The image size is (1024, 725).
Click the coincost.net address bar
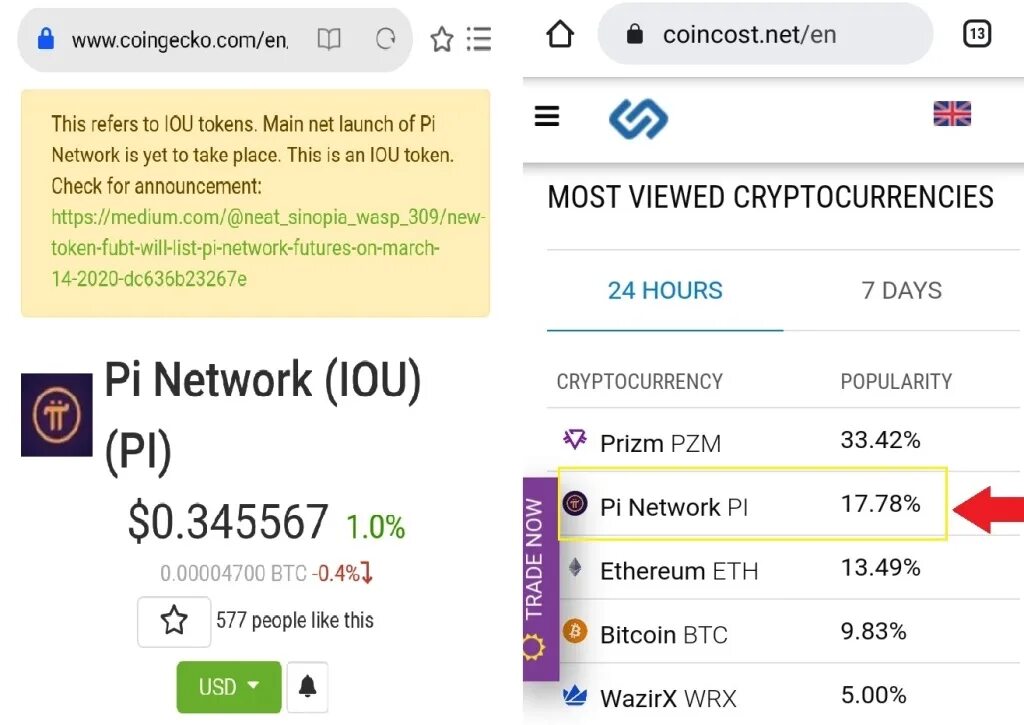(x=765, y=34)
